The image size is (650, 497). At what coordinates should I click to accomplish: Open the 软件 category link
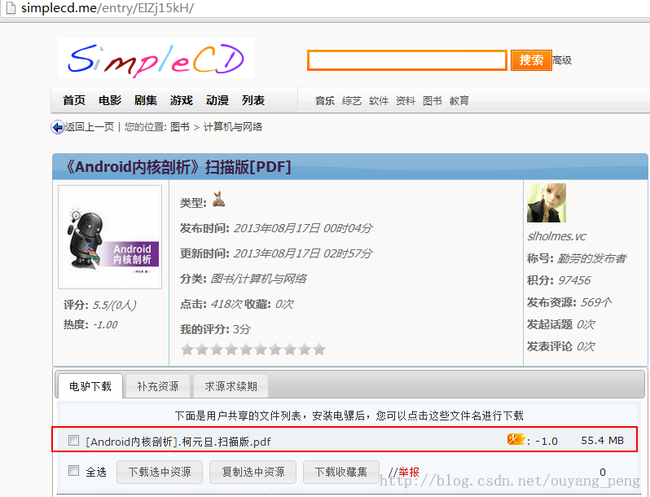click(378, 101)
